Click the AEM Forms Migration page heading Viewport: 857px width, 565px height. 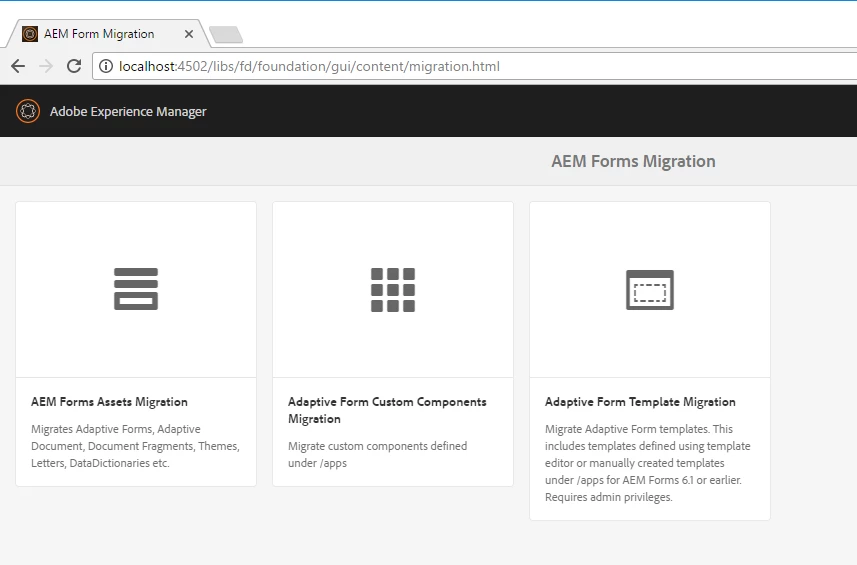[x=633, y=161]
